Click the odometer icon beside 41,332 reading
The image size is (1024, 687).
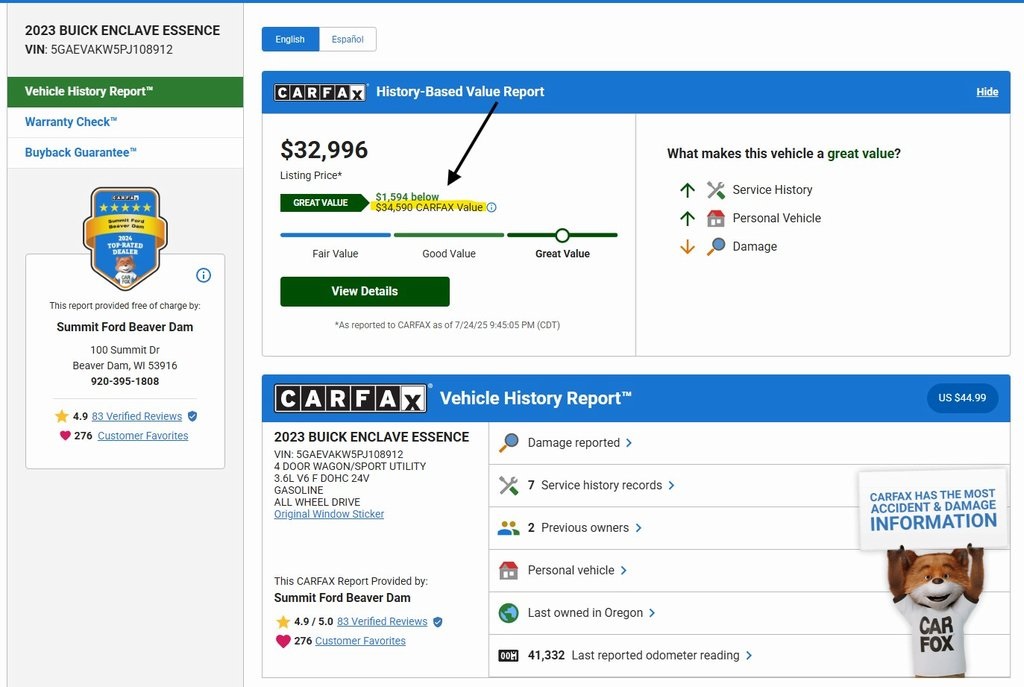tap(509, 656)
